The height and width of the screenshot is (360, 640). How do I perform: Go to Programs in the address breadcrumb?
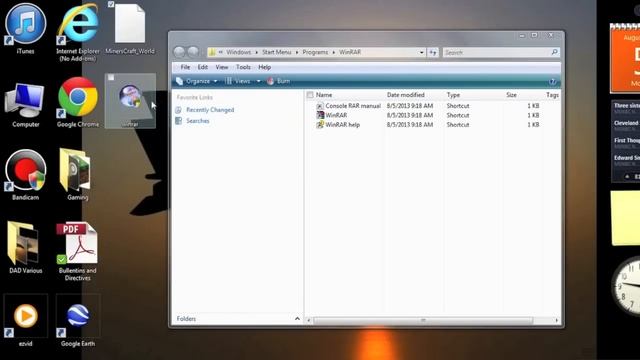coord(315,52)
